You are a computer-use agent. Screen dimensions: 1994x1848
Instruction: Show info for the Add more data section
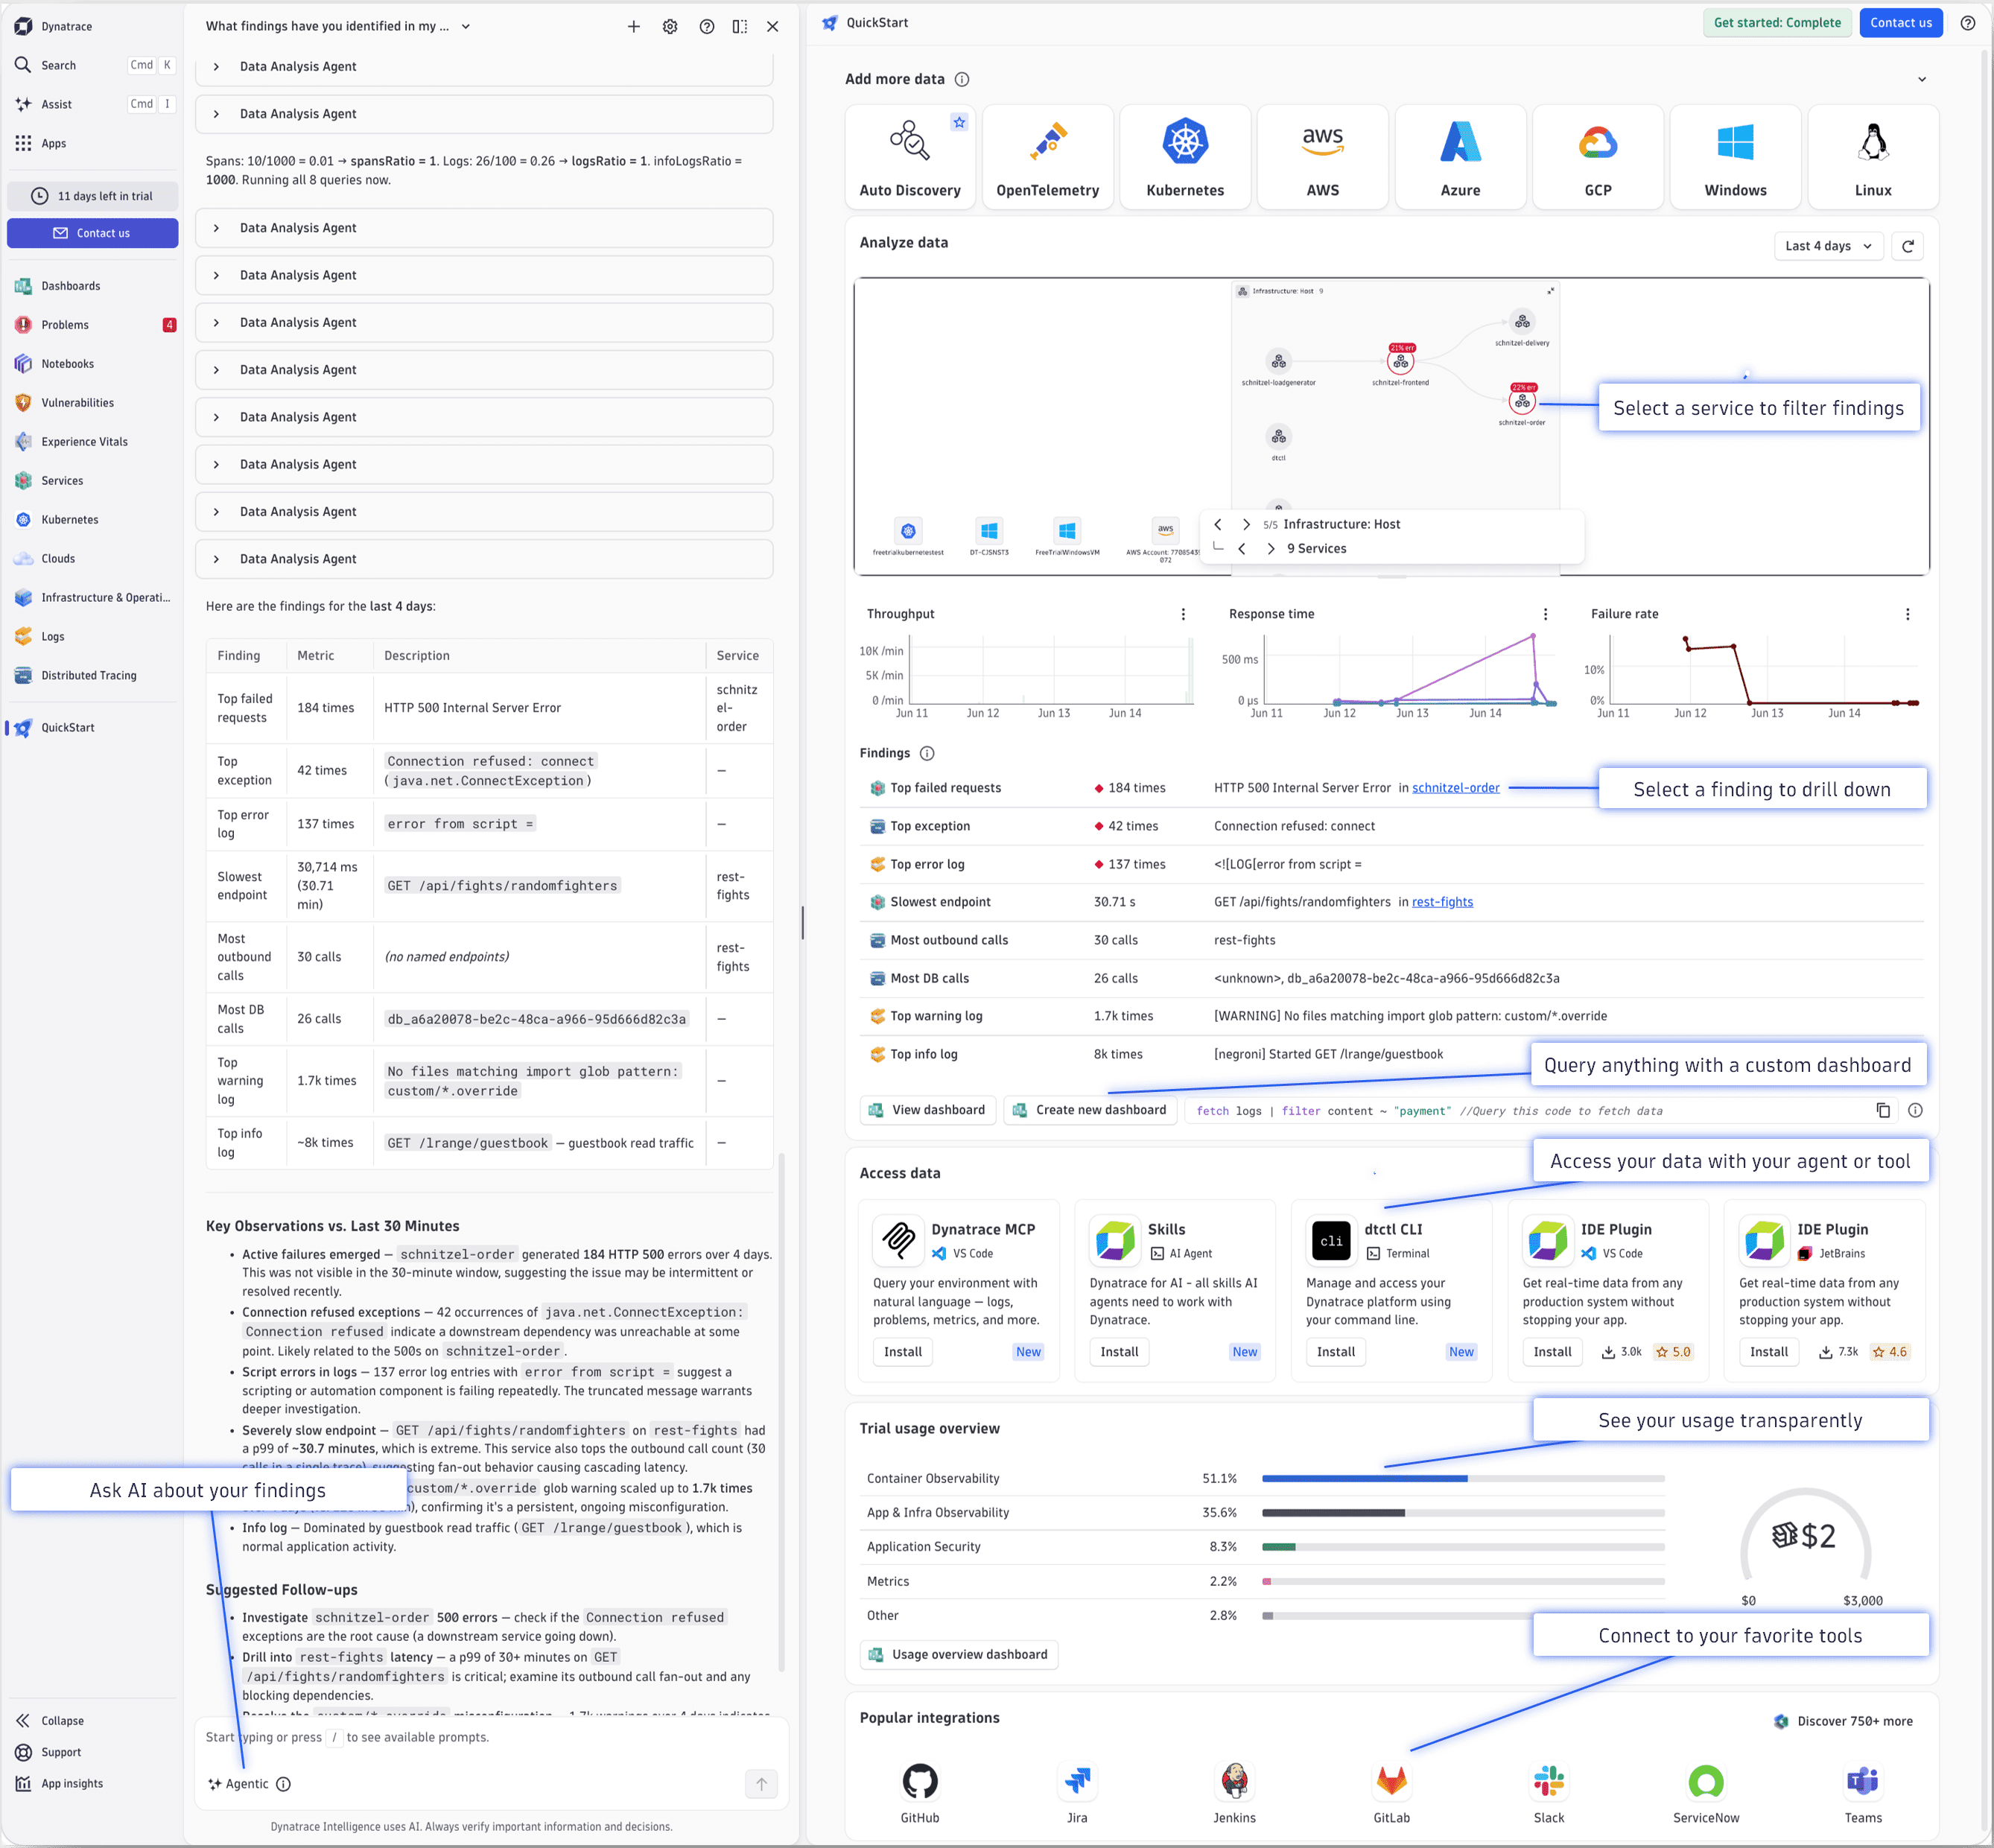[x=962, y=79]
